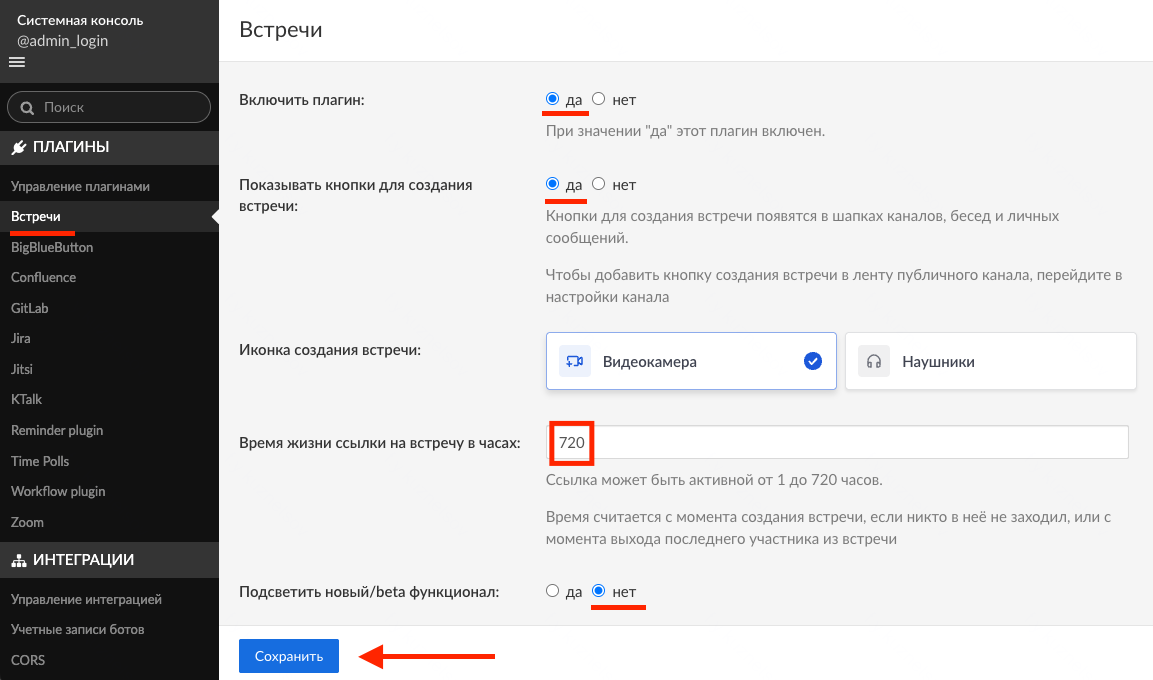Click the ИНТЕГРАЦИИ section hierarchy icon
This screenshot has width=1153, height=680.
coord(18,561)
